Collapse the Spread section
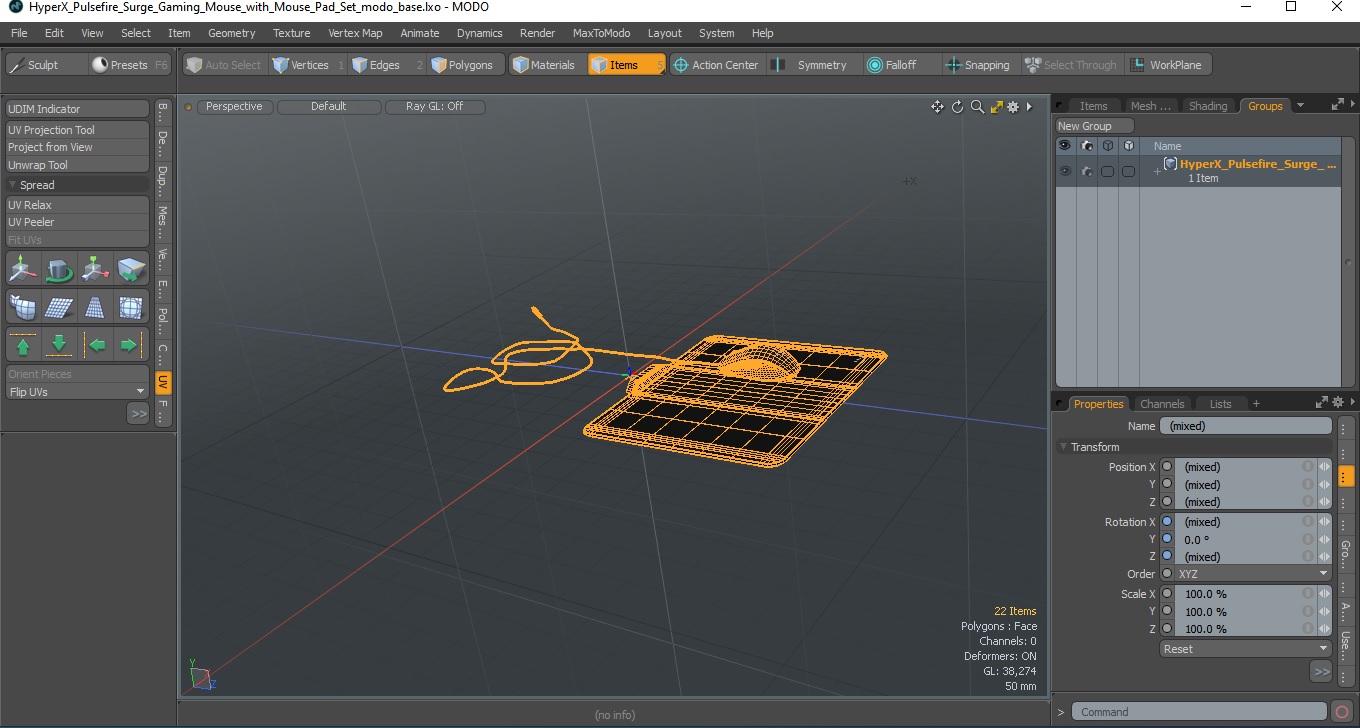1360x728 pixels. 13,185
